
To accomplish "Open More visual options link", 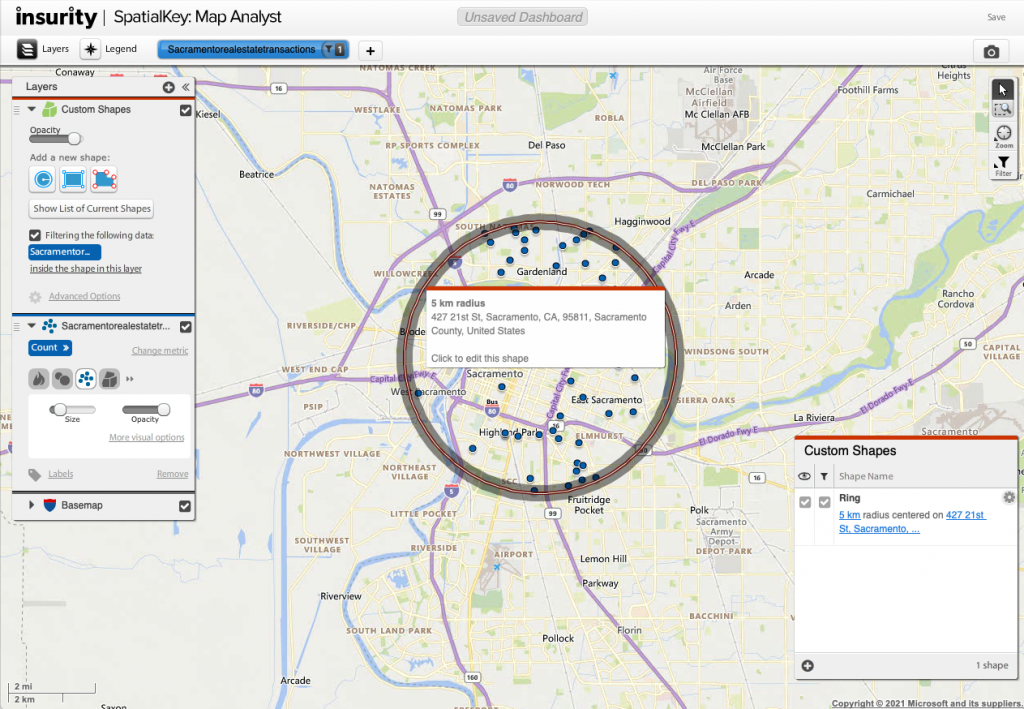I will 146,437.
